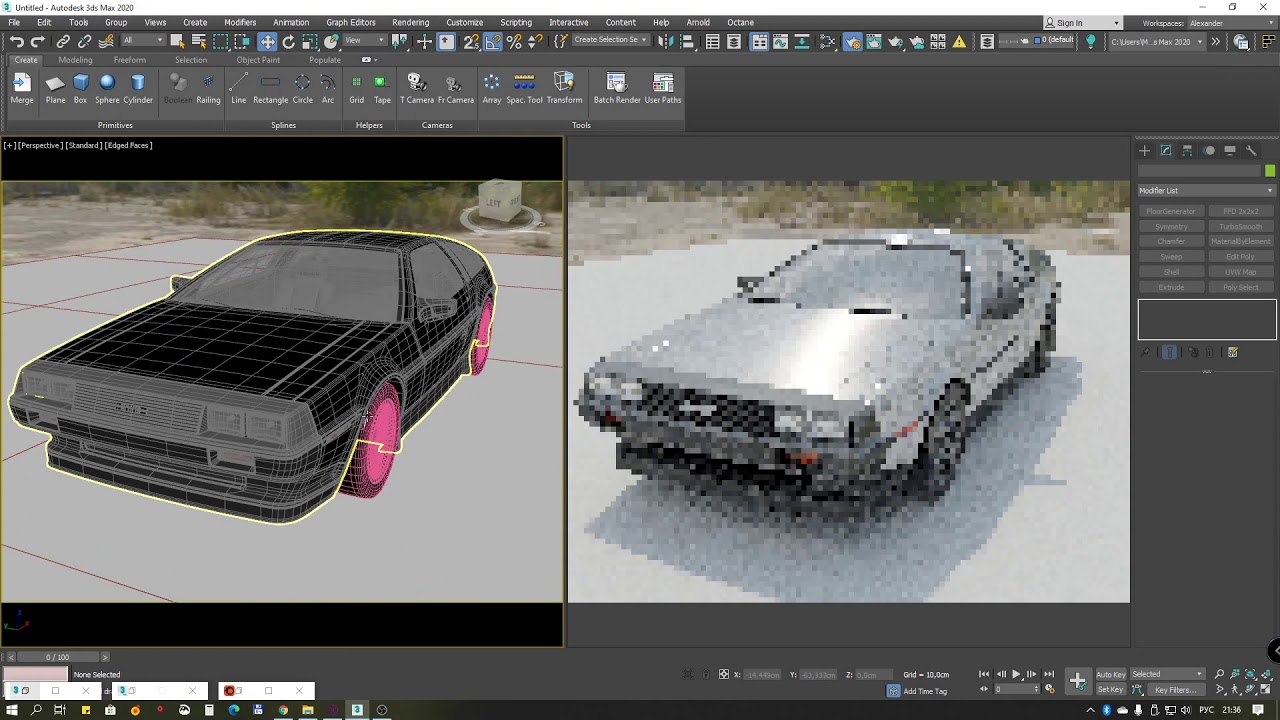Create a Sphere primitive from ribbon
The height and width of the screenshot is (720, 1280).
coord(107,88)
